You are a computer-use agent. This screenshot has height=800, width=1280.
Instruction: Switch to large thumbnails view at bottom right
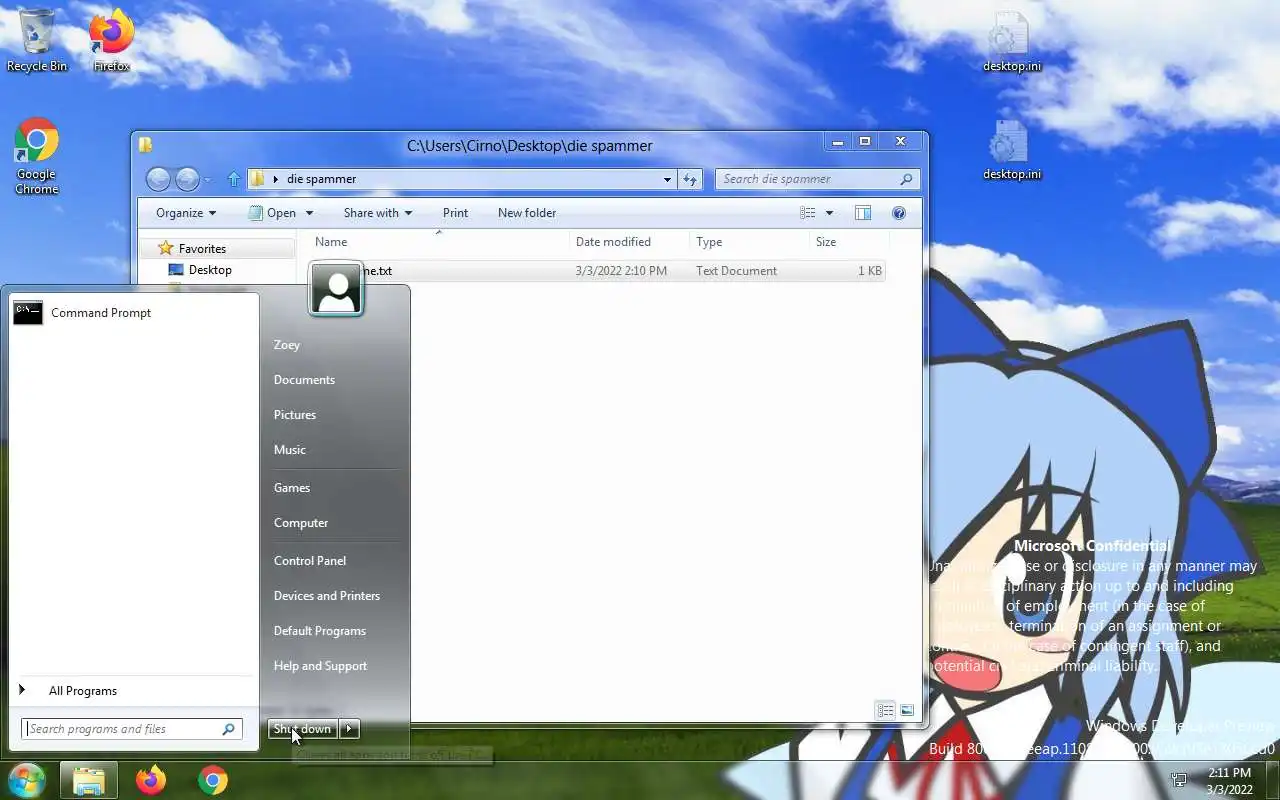click(x=907, y=711)
